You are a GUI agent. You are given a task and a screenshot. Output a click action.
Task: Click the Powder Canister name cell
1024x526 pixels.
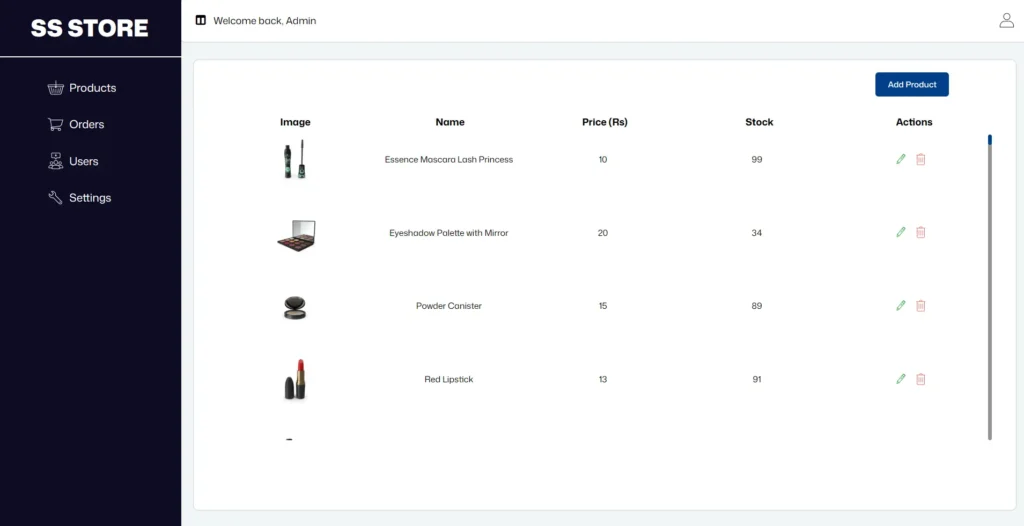click(449, 306)
